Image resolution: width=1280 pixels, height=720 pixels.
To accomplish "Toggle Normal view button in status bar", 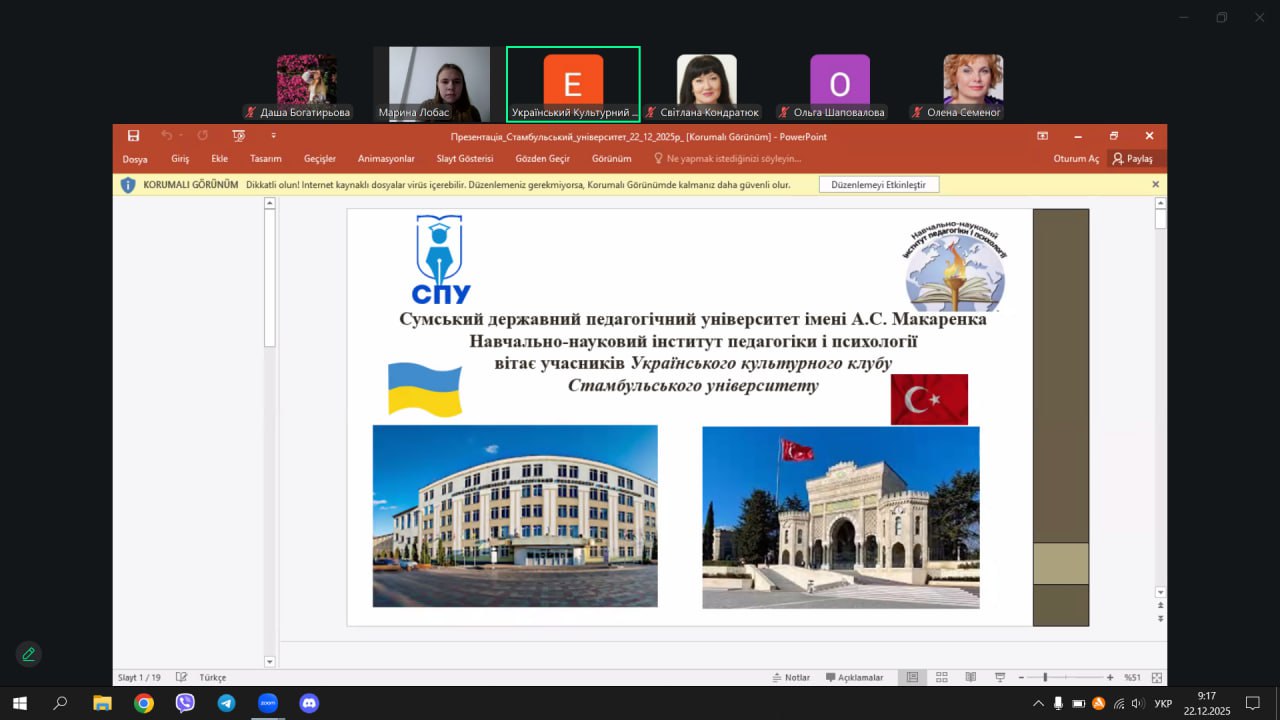I will pos(912,677).
